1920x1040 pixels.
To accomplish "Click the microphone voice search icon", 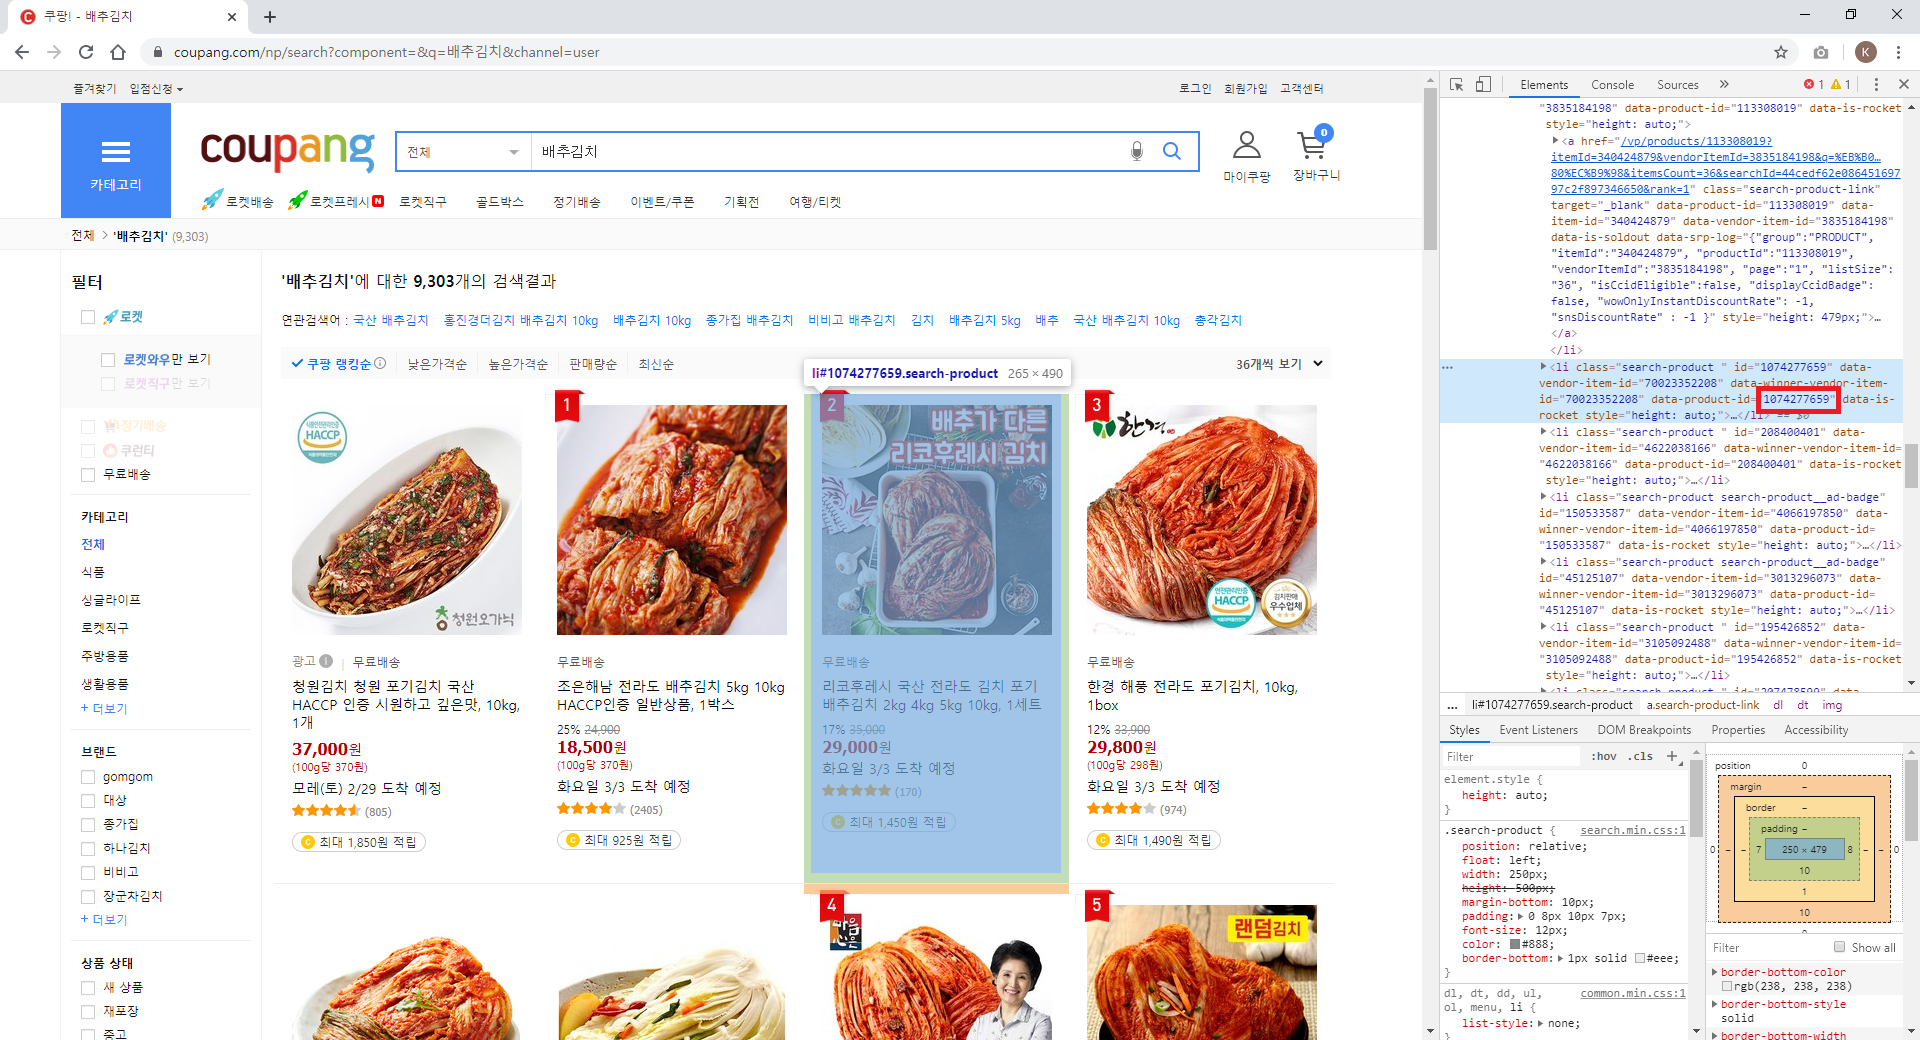I will 1136,151.
